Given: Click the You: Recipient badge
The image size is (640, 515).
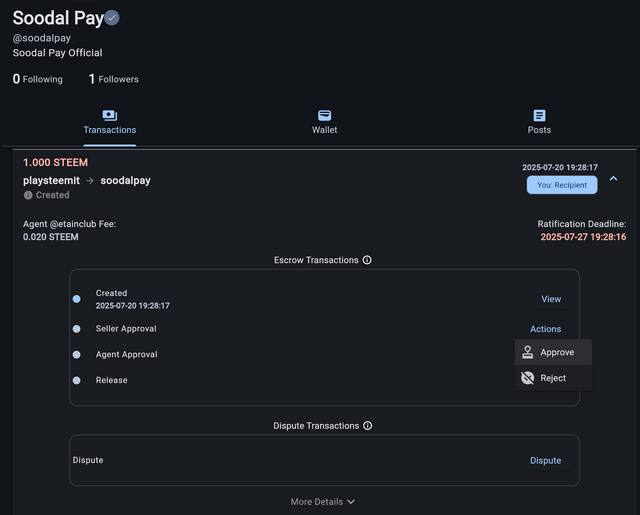Looking at the screenshot, I should 562,185.
